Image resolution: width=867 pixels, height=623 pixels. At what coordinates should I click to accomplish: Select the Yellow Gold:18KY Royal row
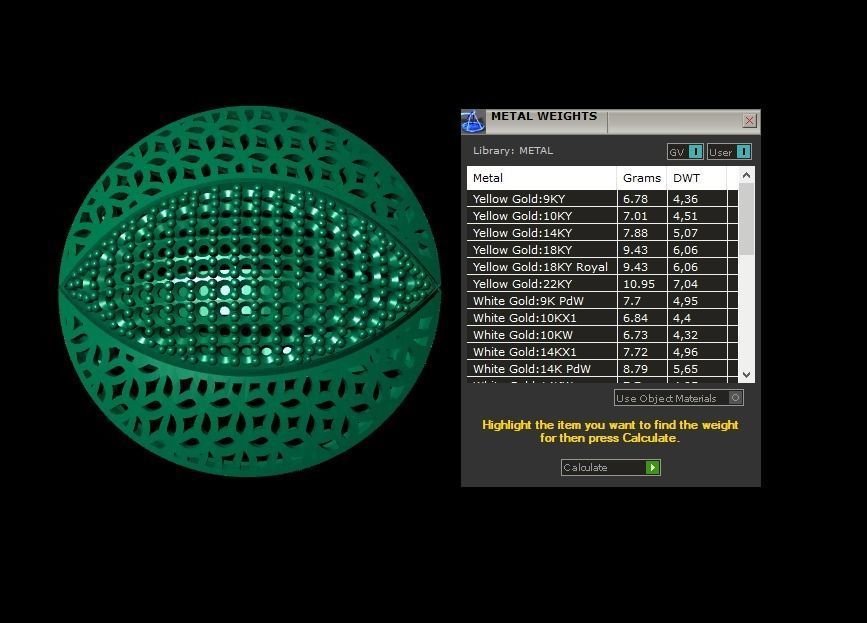pyautogui.click(x=602, y=267)
